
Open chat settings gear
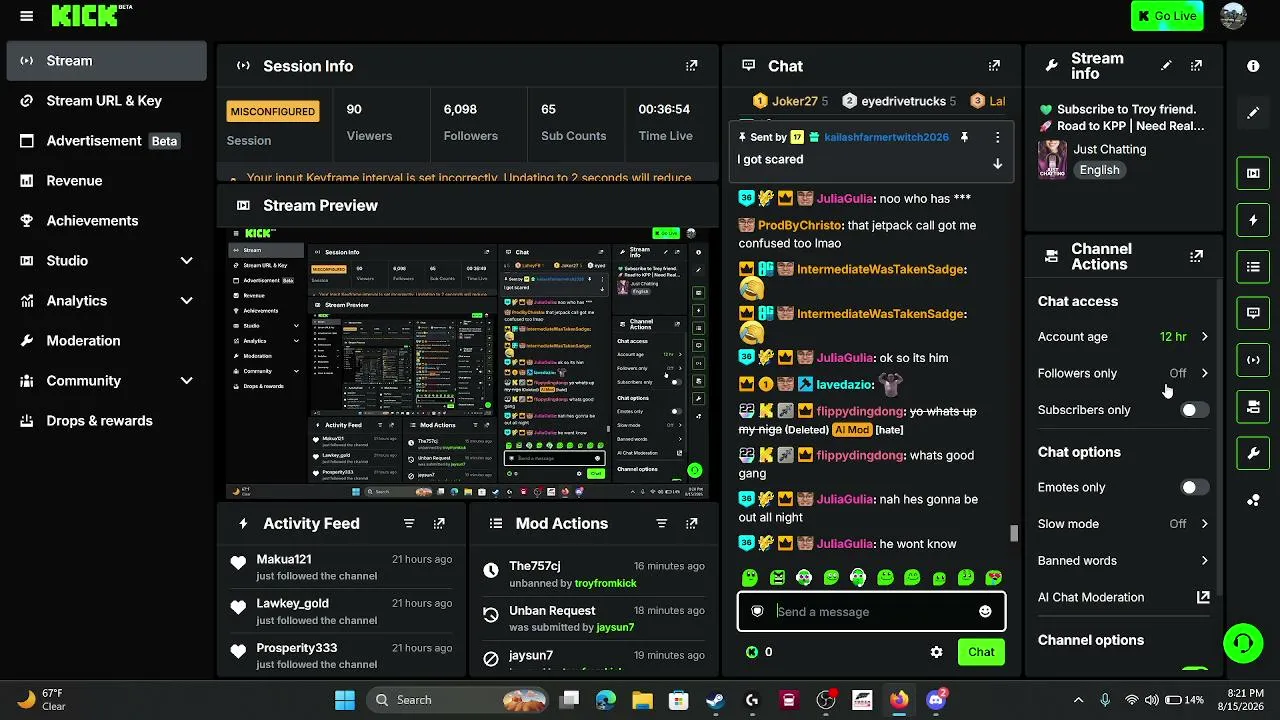coord(936,652)
